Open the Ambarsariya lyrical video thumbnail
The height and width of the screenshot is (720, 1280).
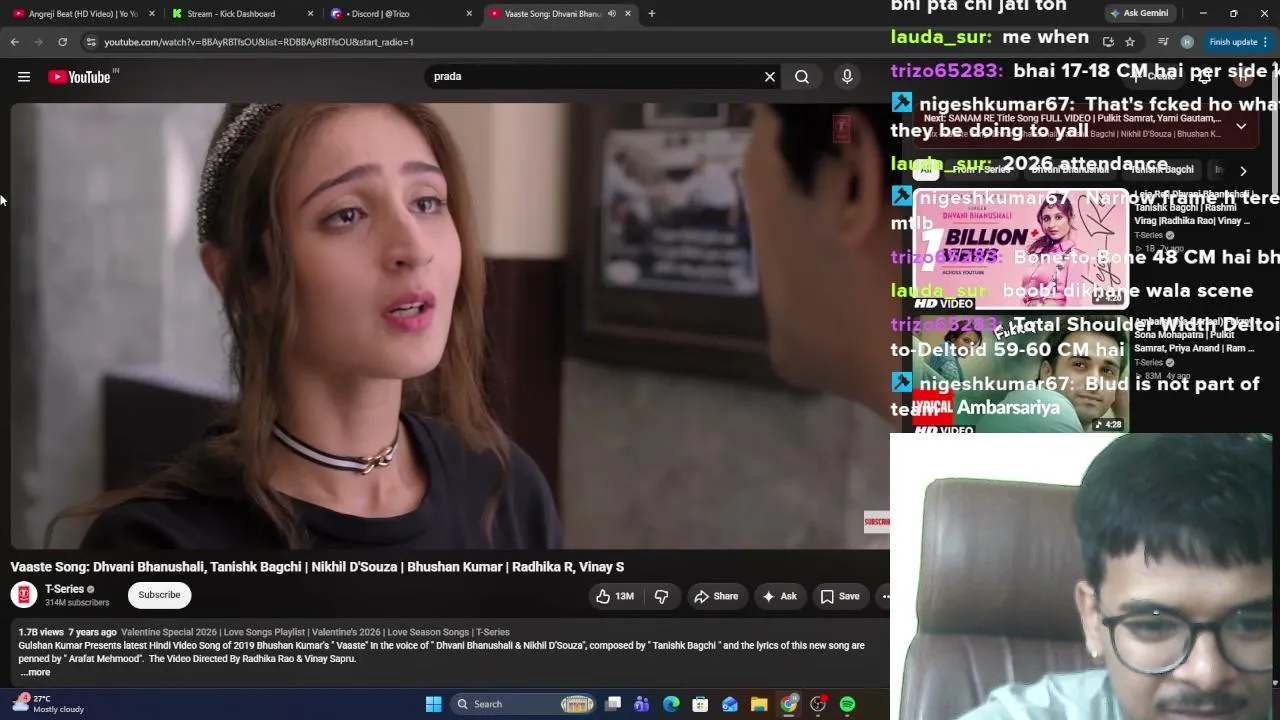(x=1021, y=375)
